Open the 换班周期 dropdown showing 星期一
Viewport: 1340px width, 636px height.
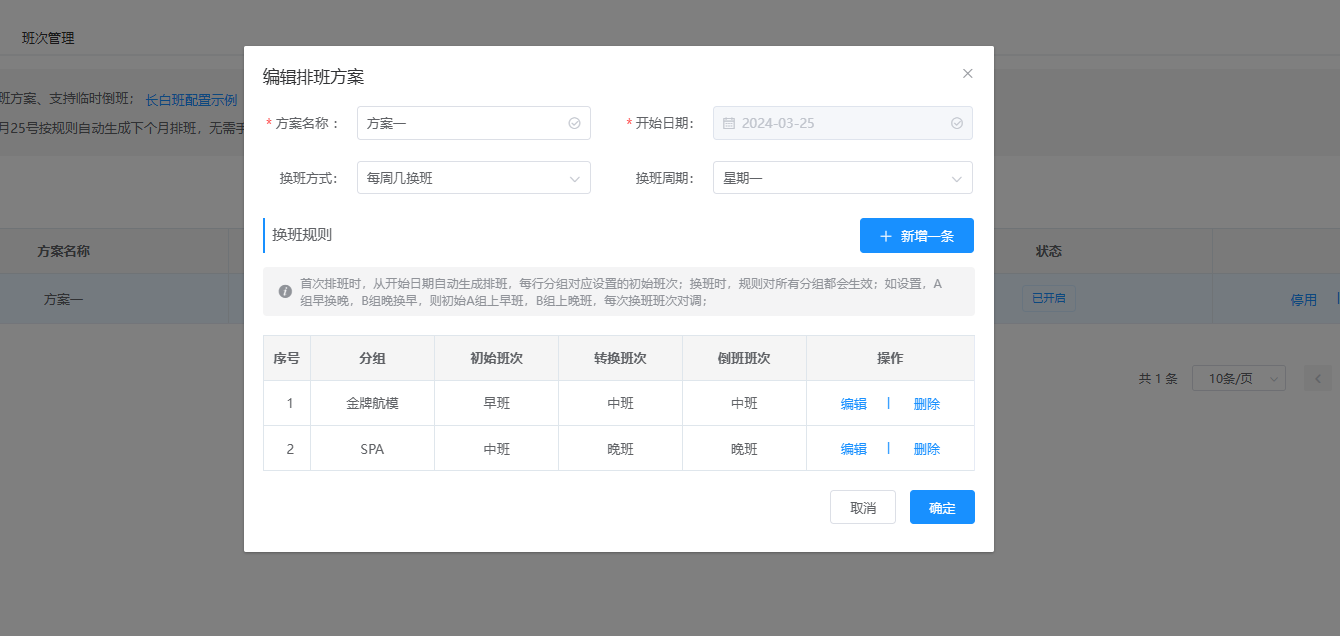[x=843, y=178]
